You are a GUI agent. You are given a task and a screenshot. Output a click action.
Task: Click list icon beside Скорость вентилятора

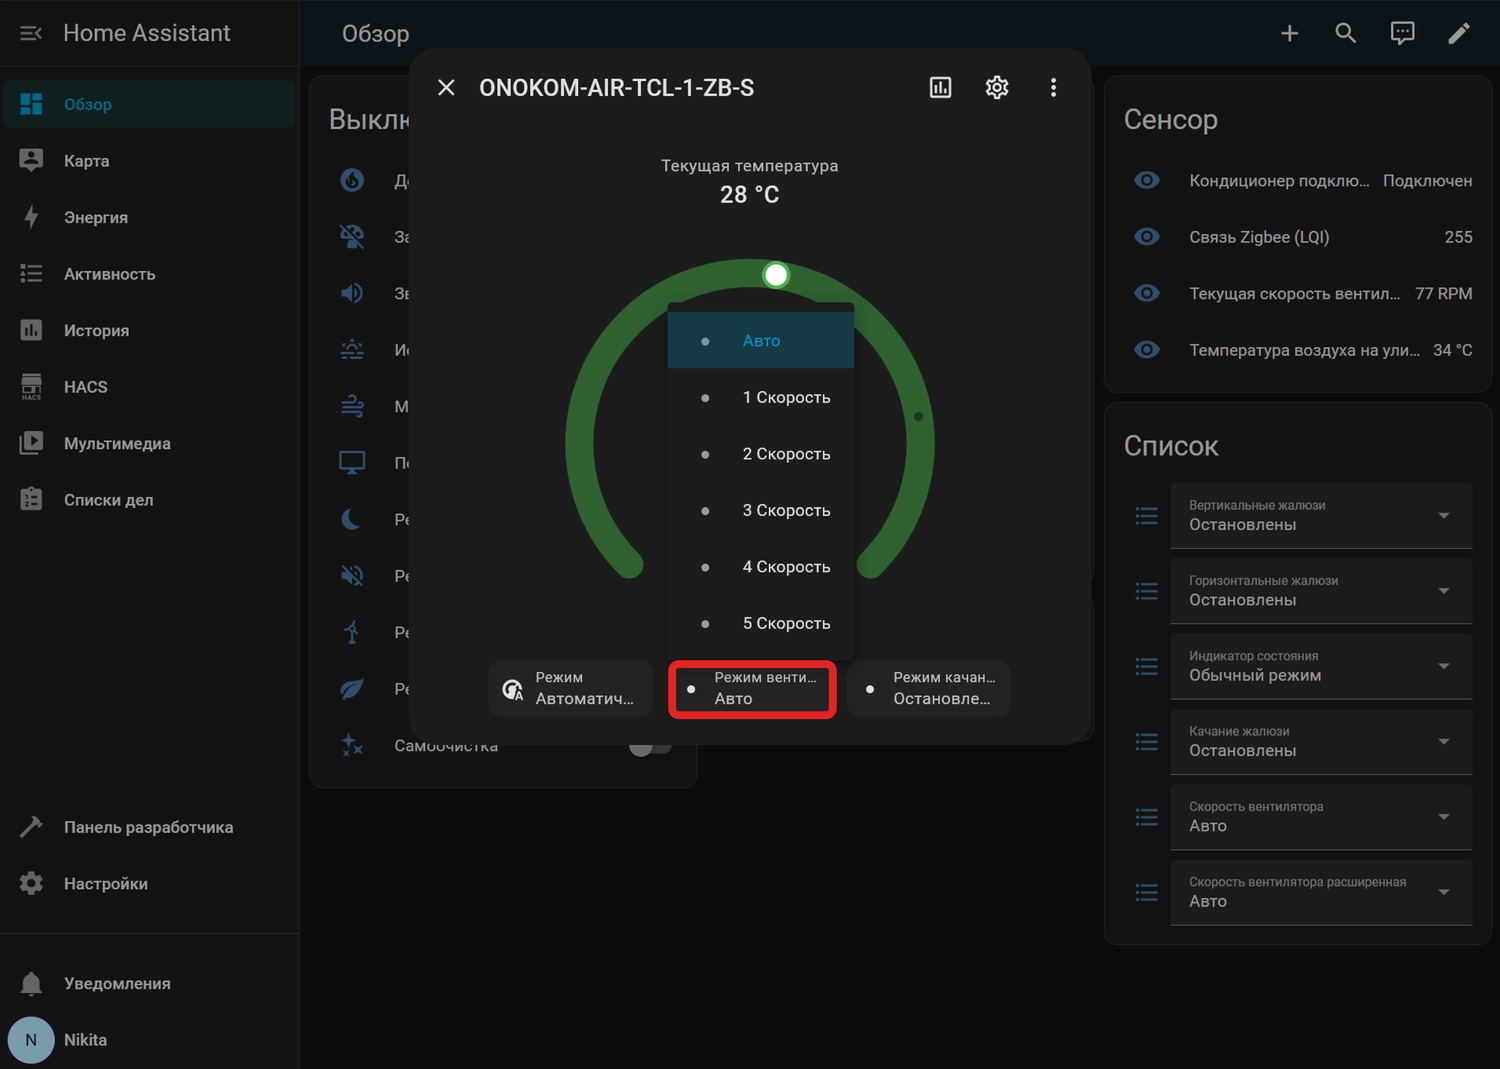pos(1147,817)
